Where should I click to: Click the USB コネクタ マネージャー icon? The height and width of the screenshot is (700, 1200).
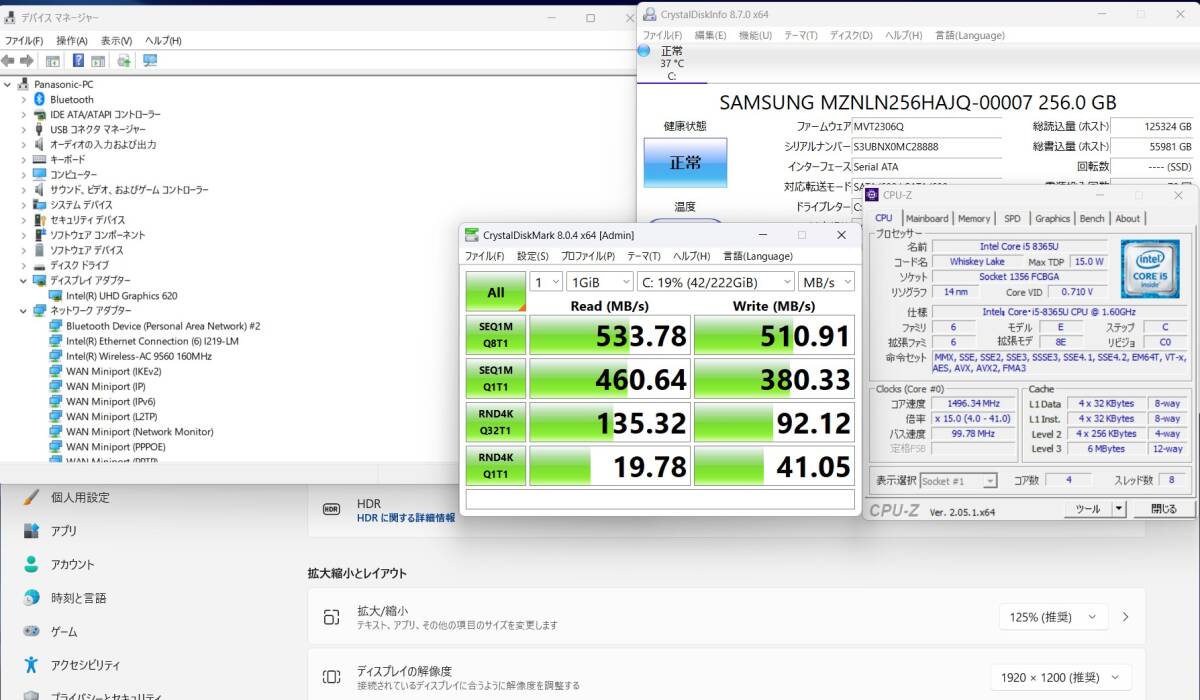pyautogui.click(x=40, y=129)
